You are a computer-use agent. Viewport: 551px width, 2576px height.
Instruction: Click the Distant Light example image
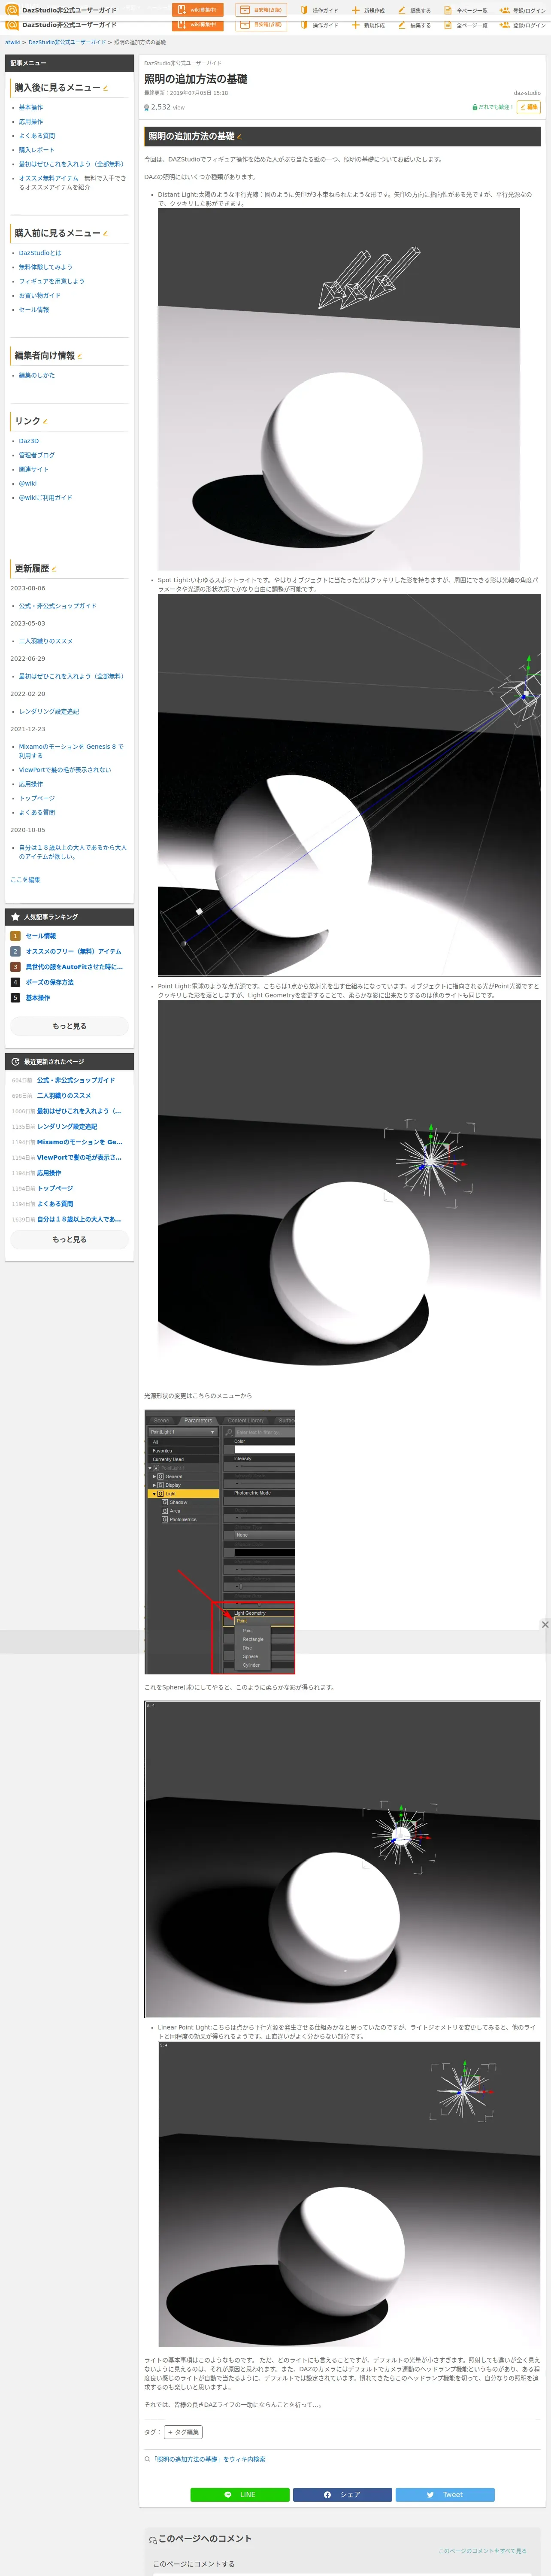click(339, 389)
